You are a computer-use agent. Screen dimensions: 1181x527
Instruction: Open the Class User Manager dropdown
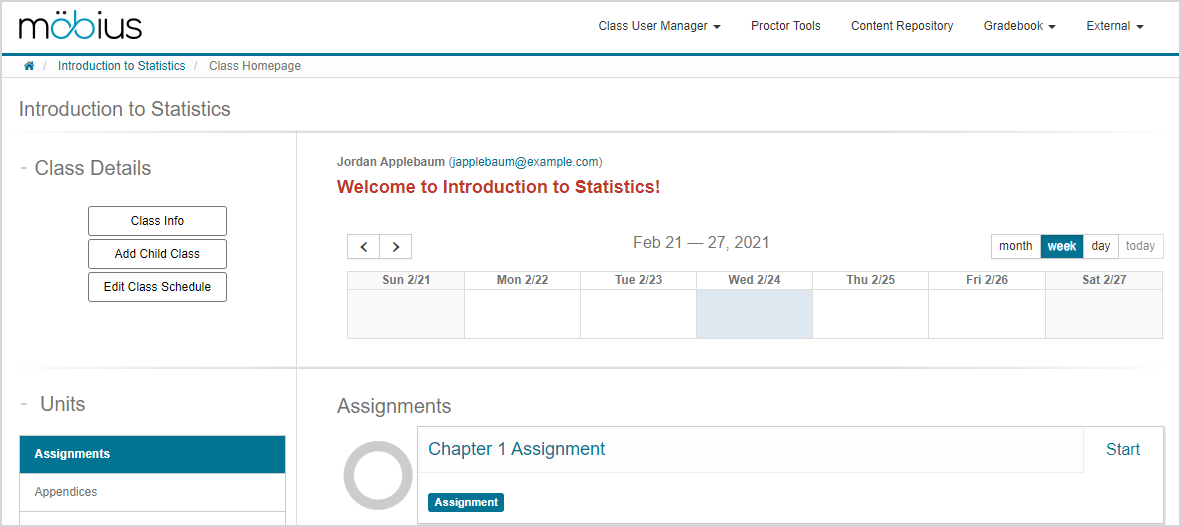click(x=659, y=26)
